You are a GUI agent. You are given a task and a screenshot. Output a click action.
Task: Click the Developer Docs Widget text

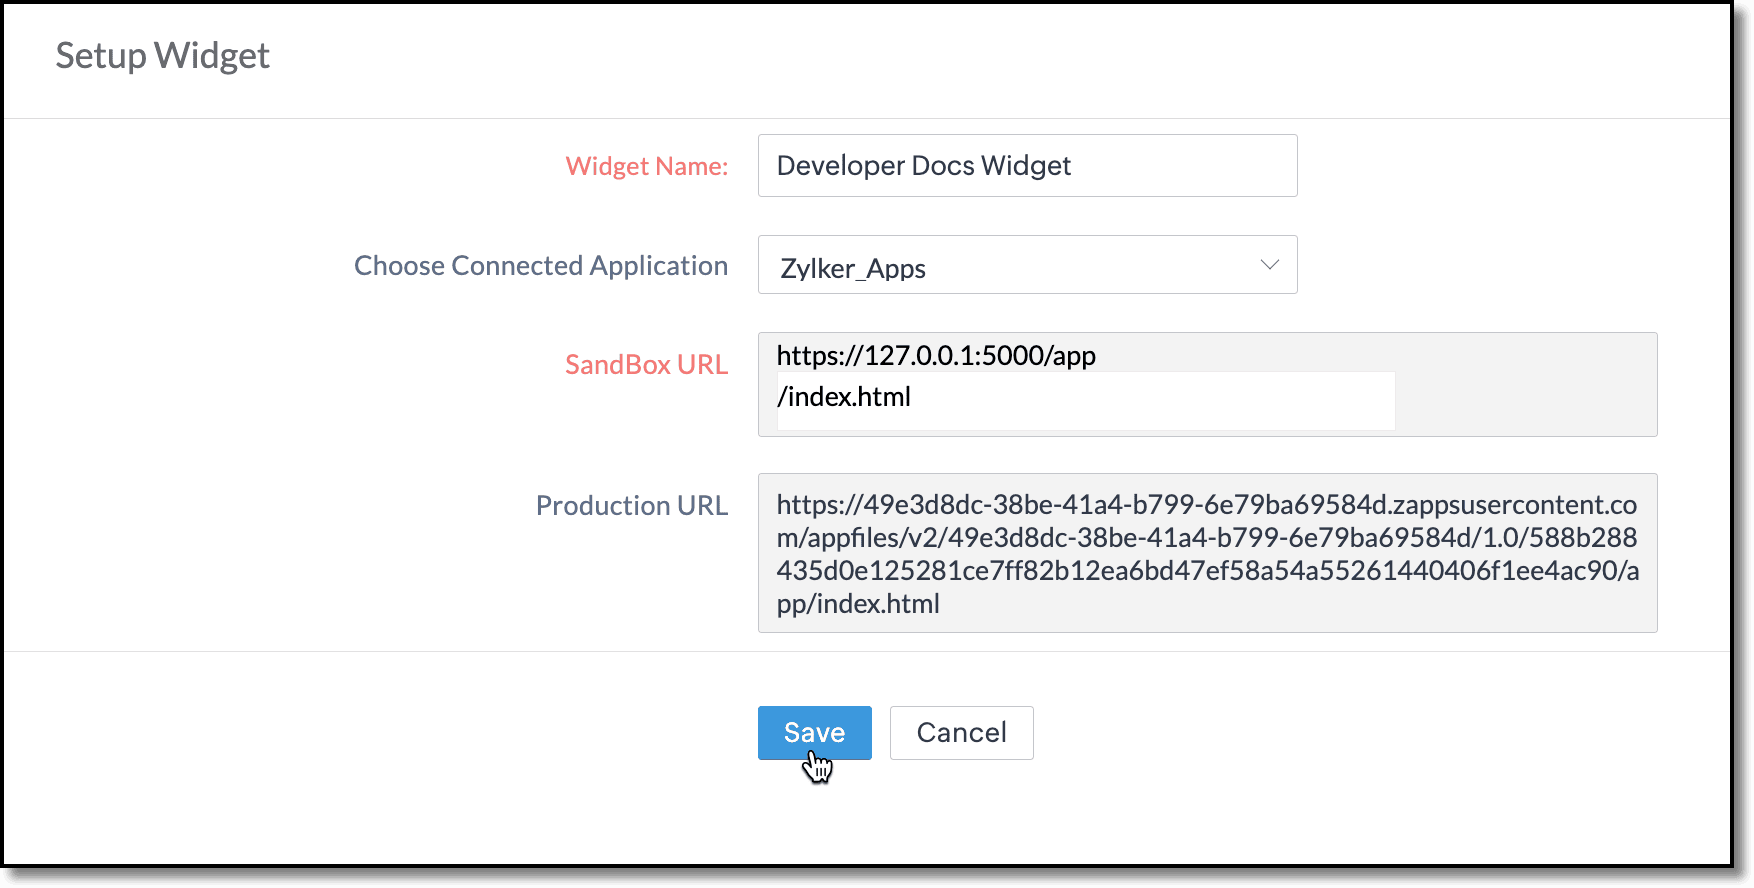tap(923, 166)
